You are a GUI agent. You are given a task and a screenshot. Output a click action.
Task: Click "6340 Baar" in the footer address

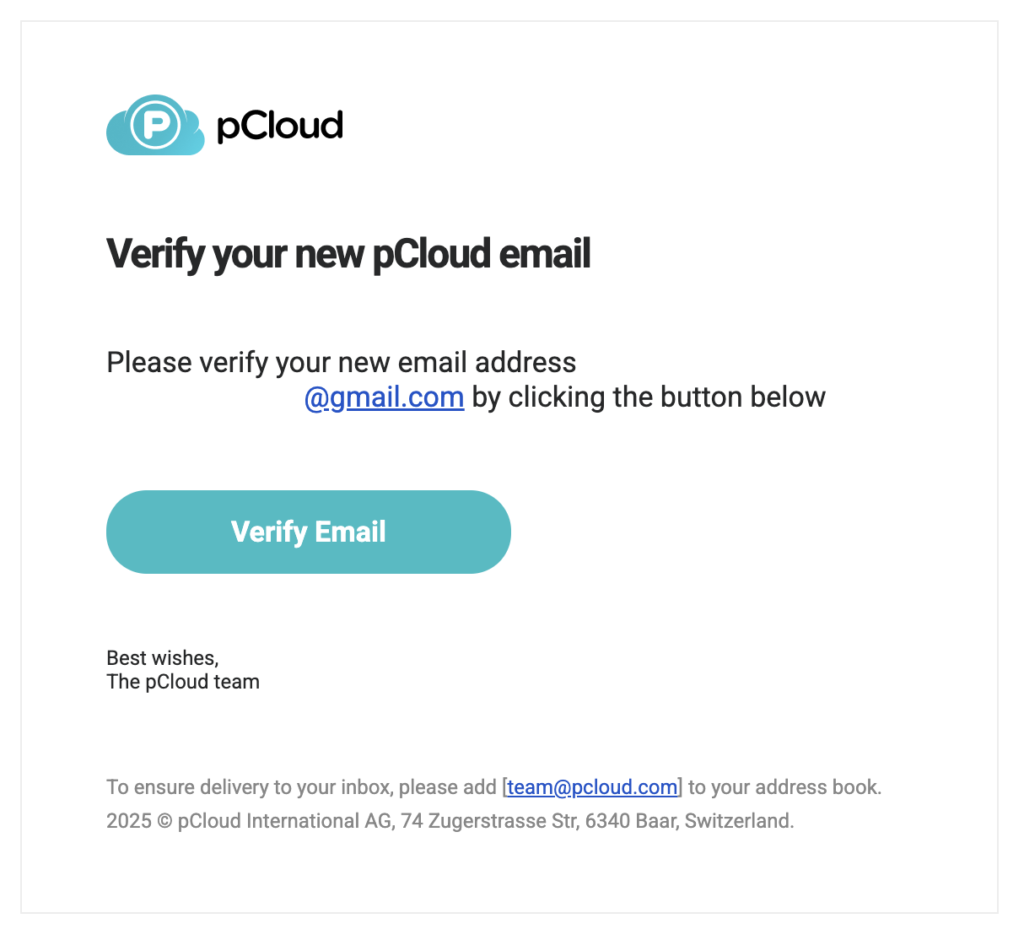pos(612,822)
